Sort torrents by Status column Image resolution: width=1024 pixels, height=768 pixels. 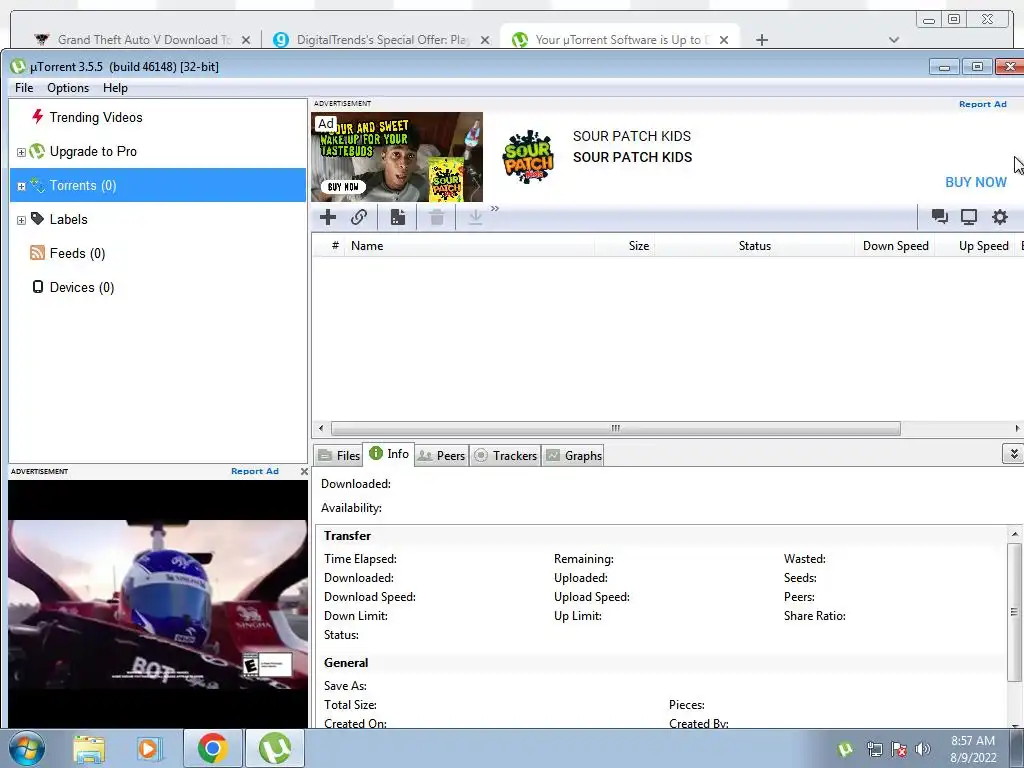(755, 246)
